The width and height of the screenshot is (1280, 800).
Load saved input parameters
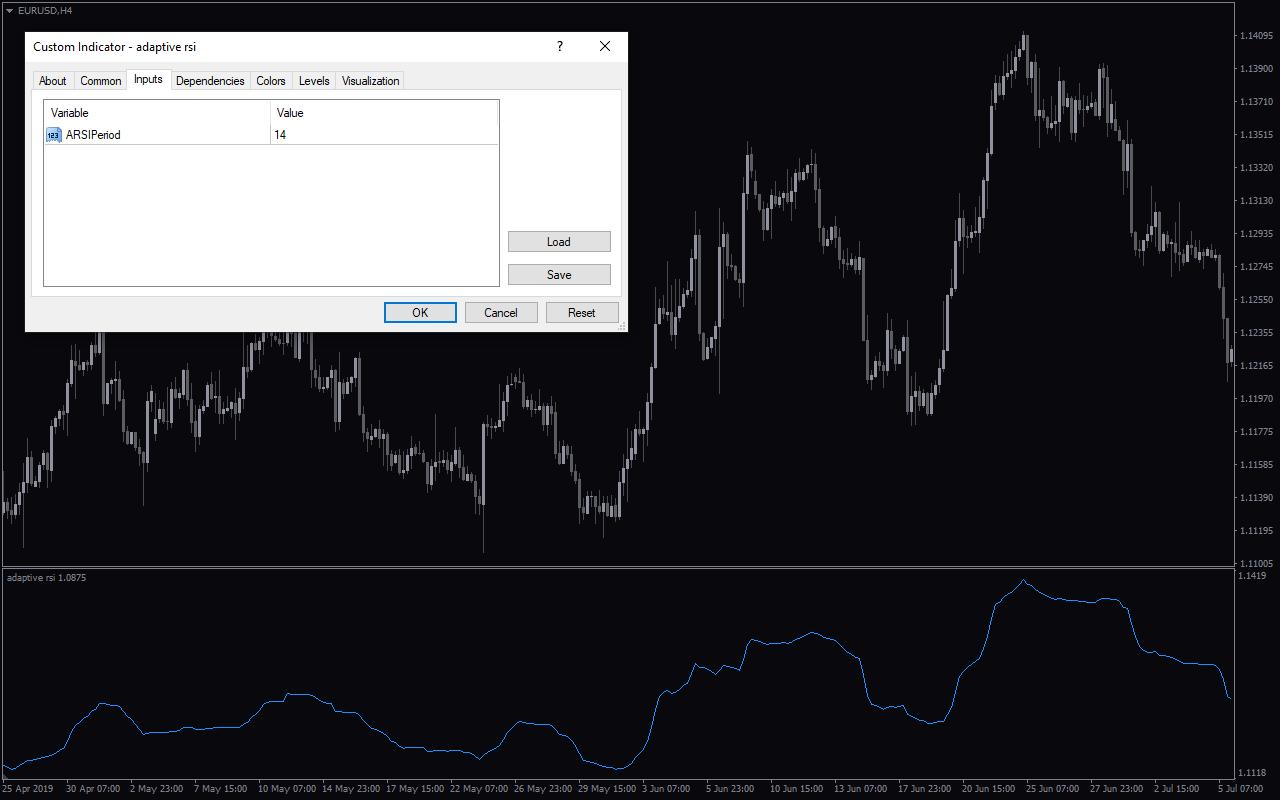559,242
